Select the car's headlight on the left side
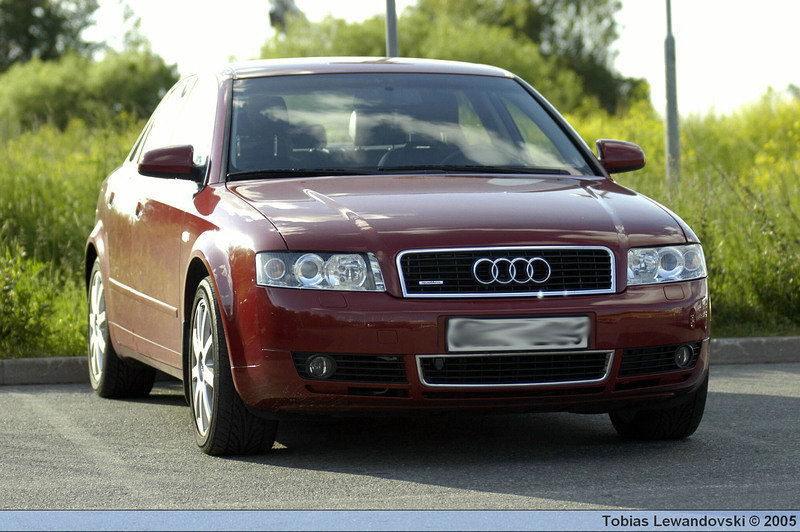800x532 pixels. point(318,270)
